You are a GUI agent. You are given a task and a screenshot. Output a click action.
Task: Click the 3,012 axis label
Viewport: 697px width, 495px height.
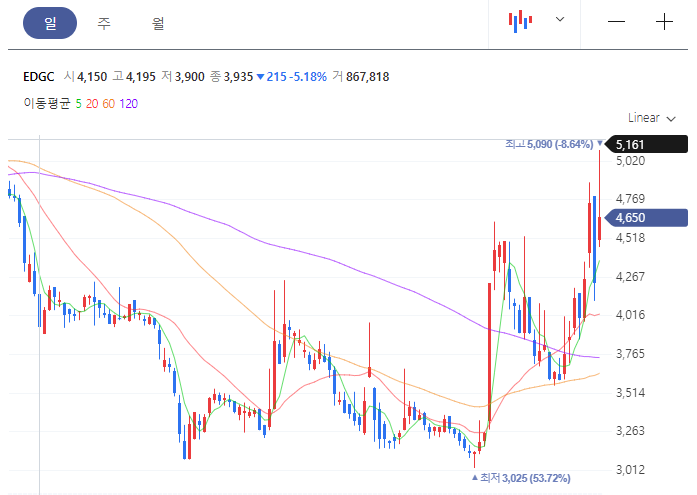click(630, 469)
